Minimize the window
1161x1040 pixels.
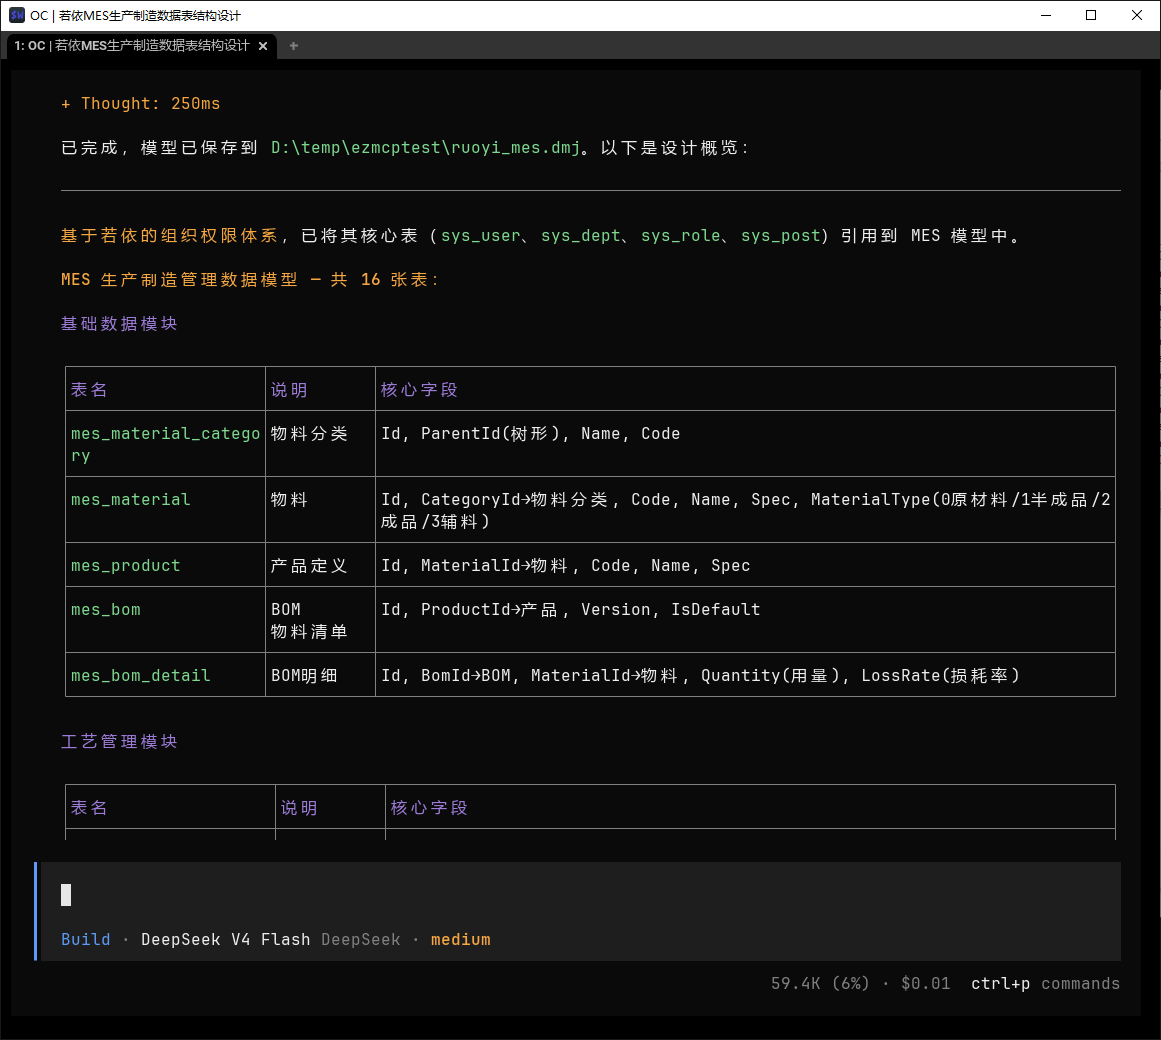(x=1045, y=16)
